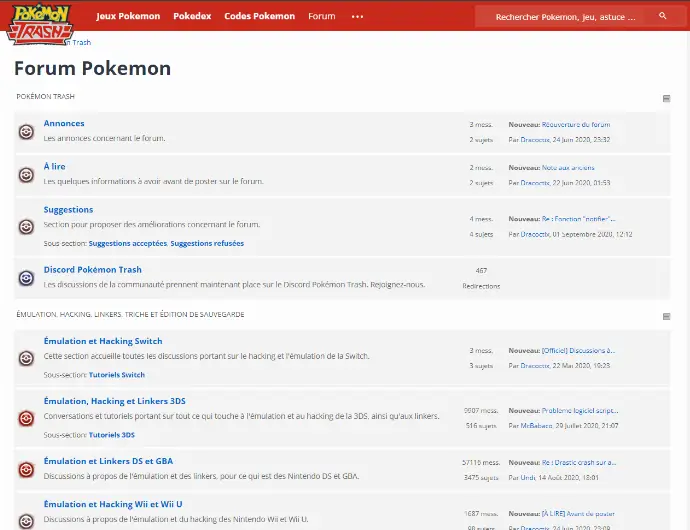Open Suggestions refusées sub-section
The image size is (690, 530).
(207, 243)
